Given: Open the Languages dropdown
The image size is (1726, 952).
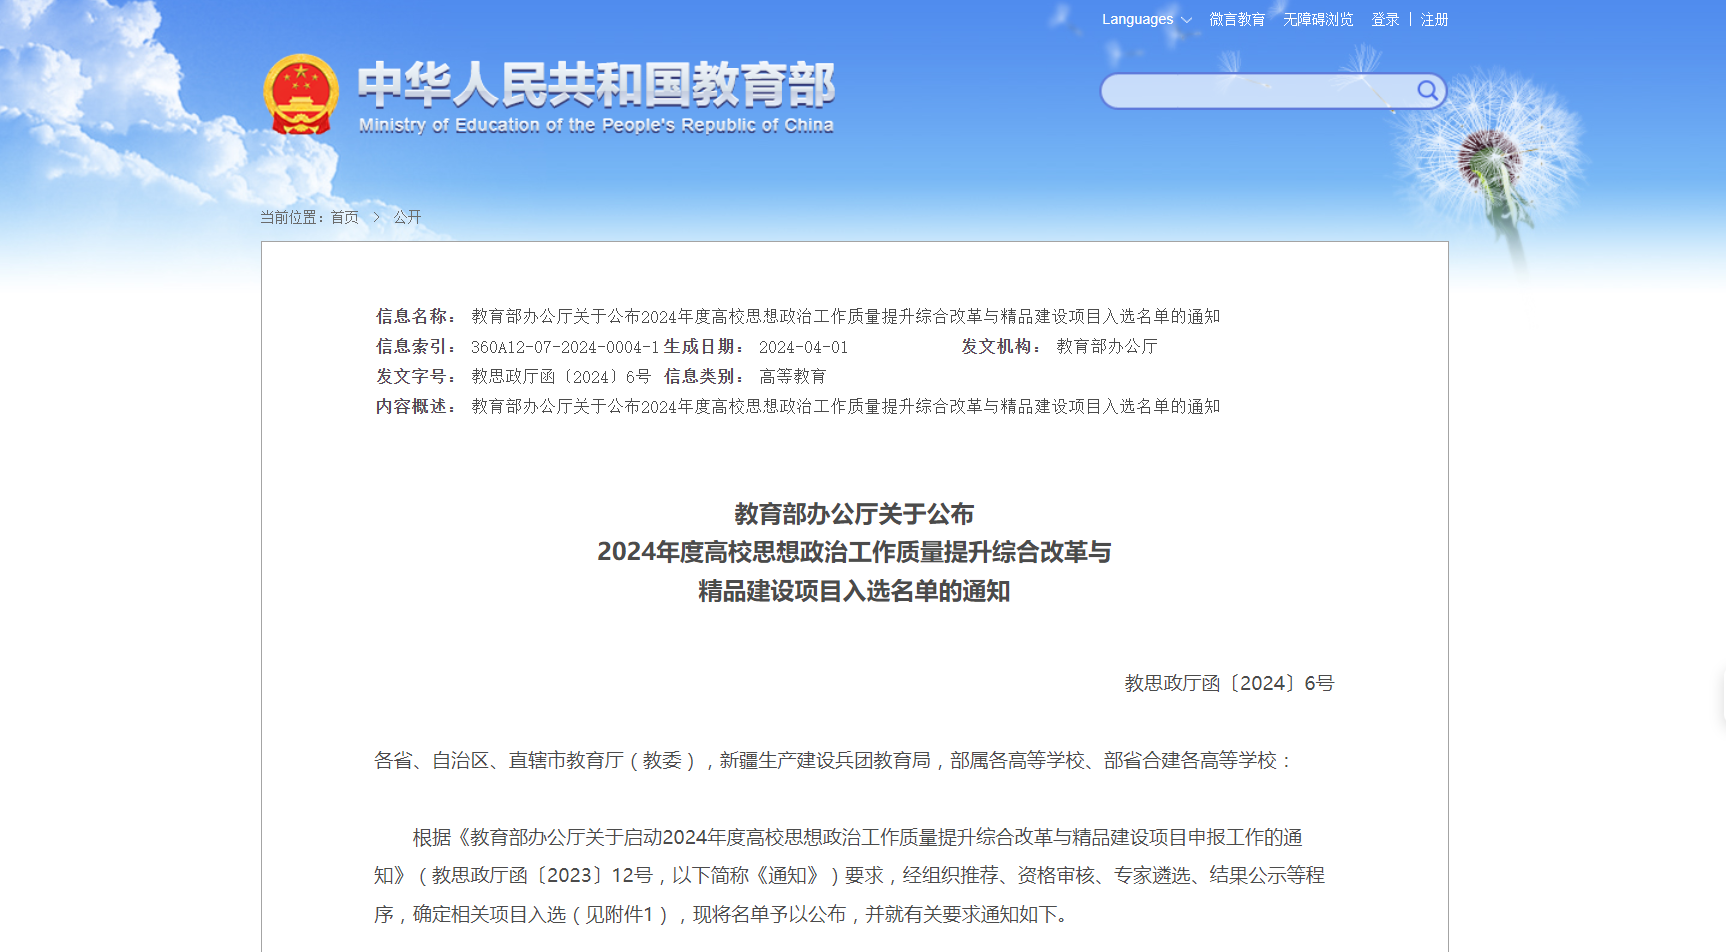Looking at the screenshot, I should pos(1146,19).
